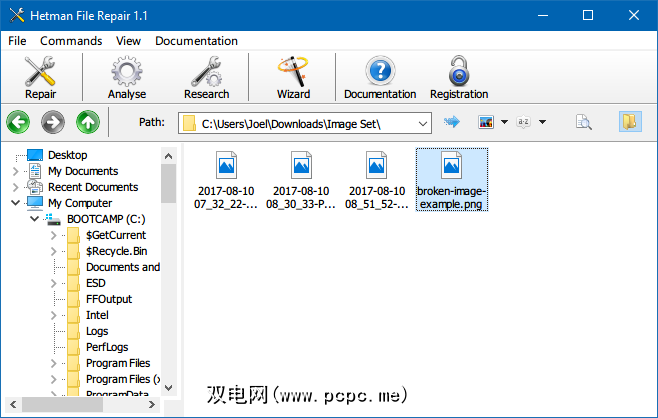Expand the Program Files (x86) node
Screen dimensions: 658x418
53,379
